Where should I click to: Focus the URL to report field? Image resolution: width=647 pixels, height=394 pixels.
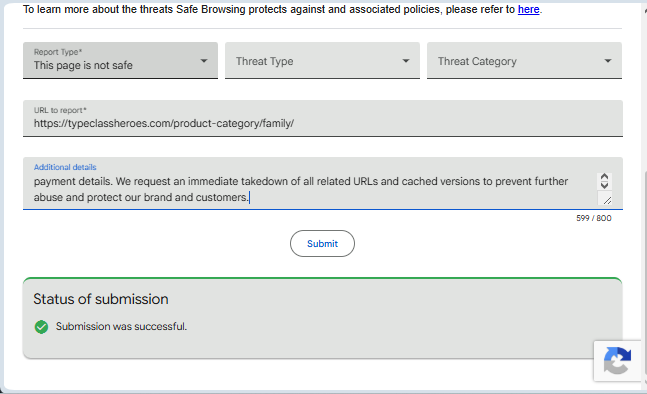coord(323,118)
